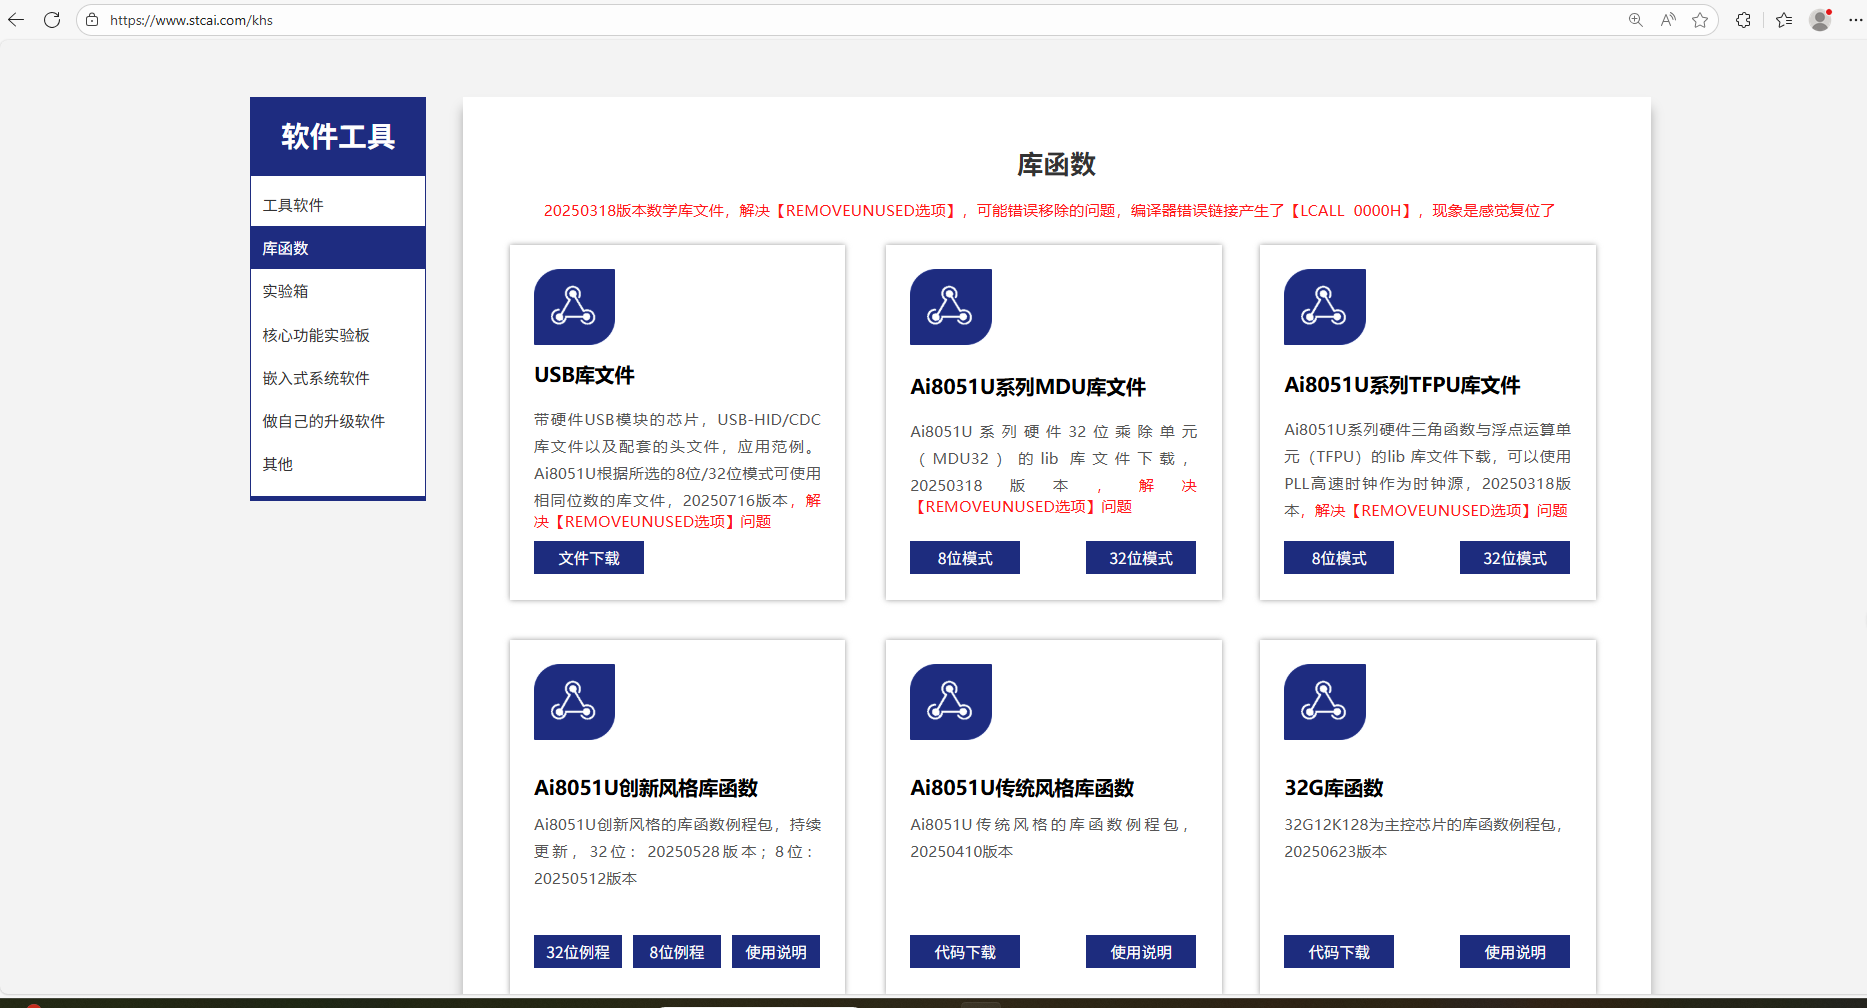Open browser extensions puzzle icon
The image size is (1867, 1008).
(1744, 20)
